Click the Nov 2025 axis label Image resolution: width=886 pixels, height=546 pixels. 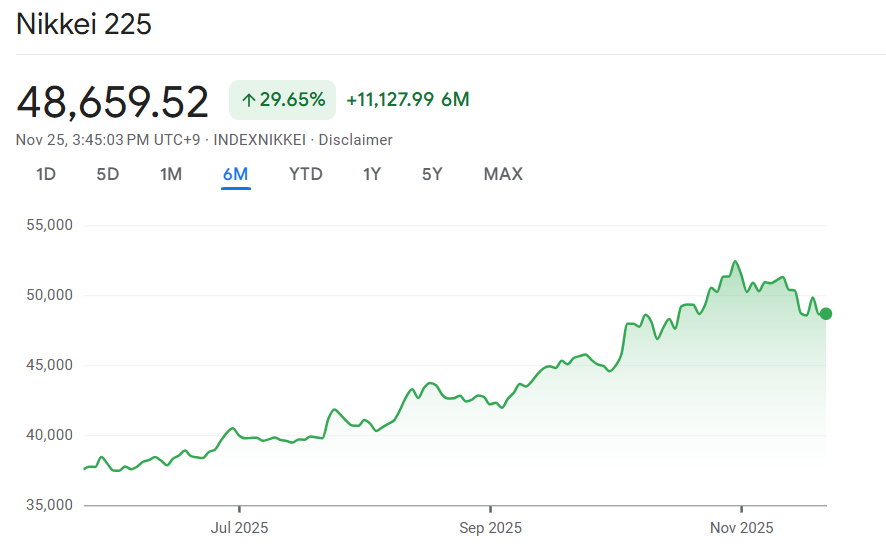coord(741,527)
